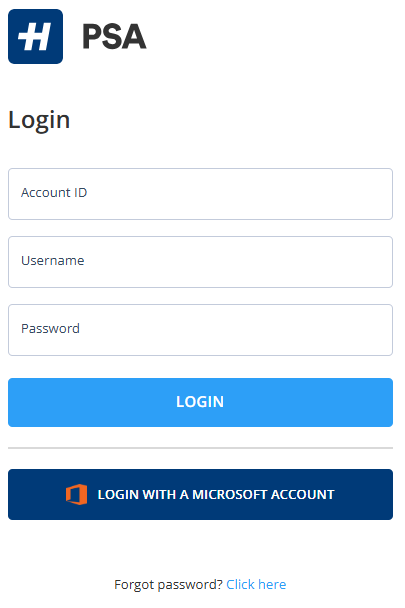Click the Password placeholder label

[50, 328]
